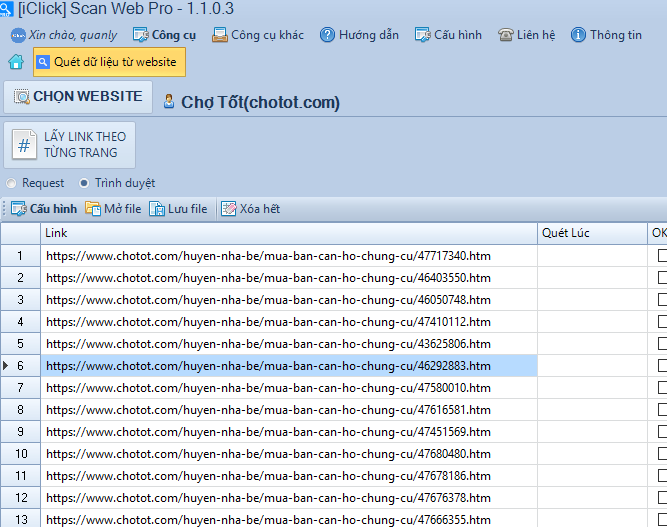Select link ending 46403550.htm
Image resolution: width=667 pixels, height=527 pixels.
tap(289, 278)
